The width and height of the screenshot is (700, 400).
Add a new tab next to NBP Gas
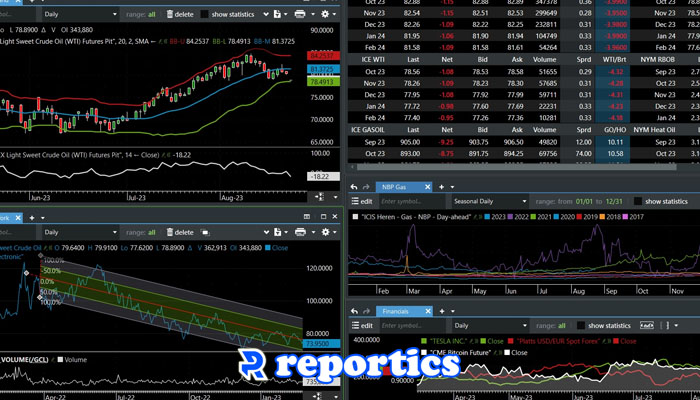(x=441, y=187)
